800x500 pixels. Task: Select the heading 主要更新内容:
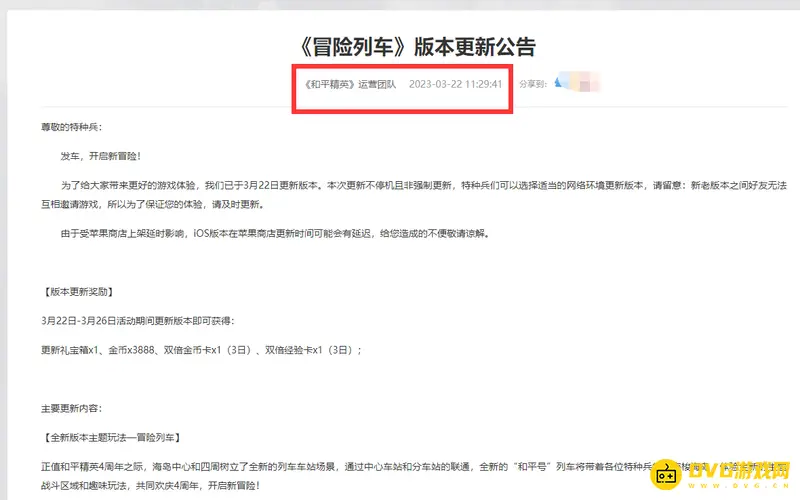pos(71,409)
